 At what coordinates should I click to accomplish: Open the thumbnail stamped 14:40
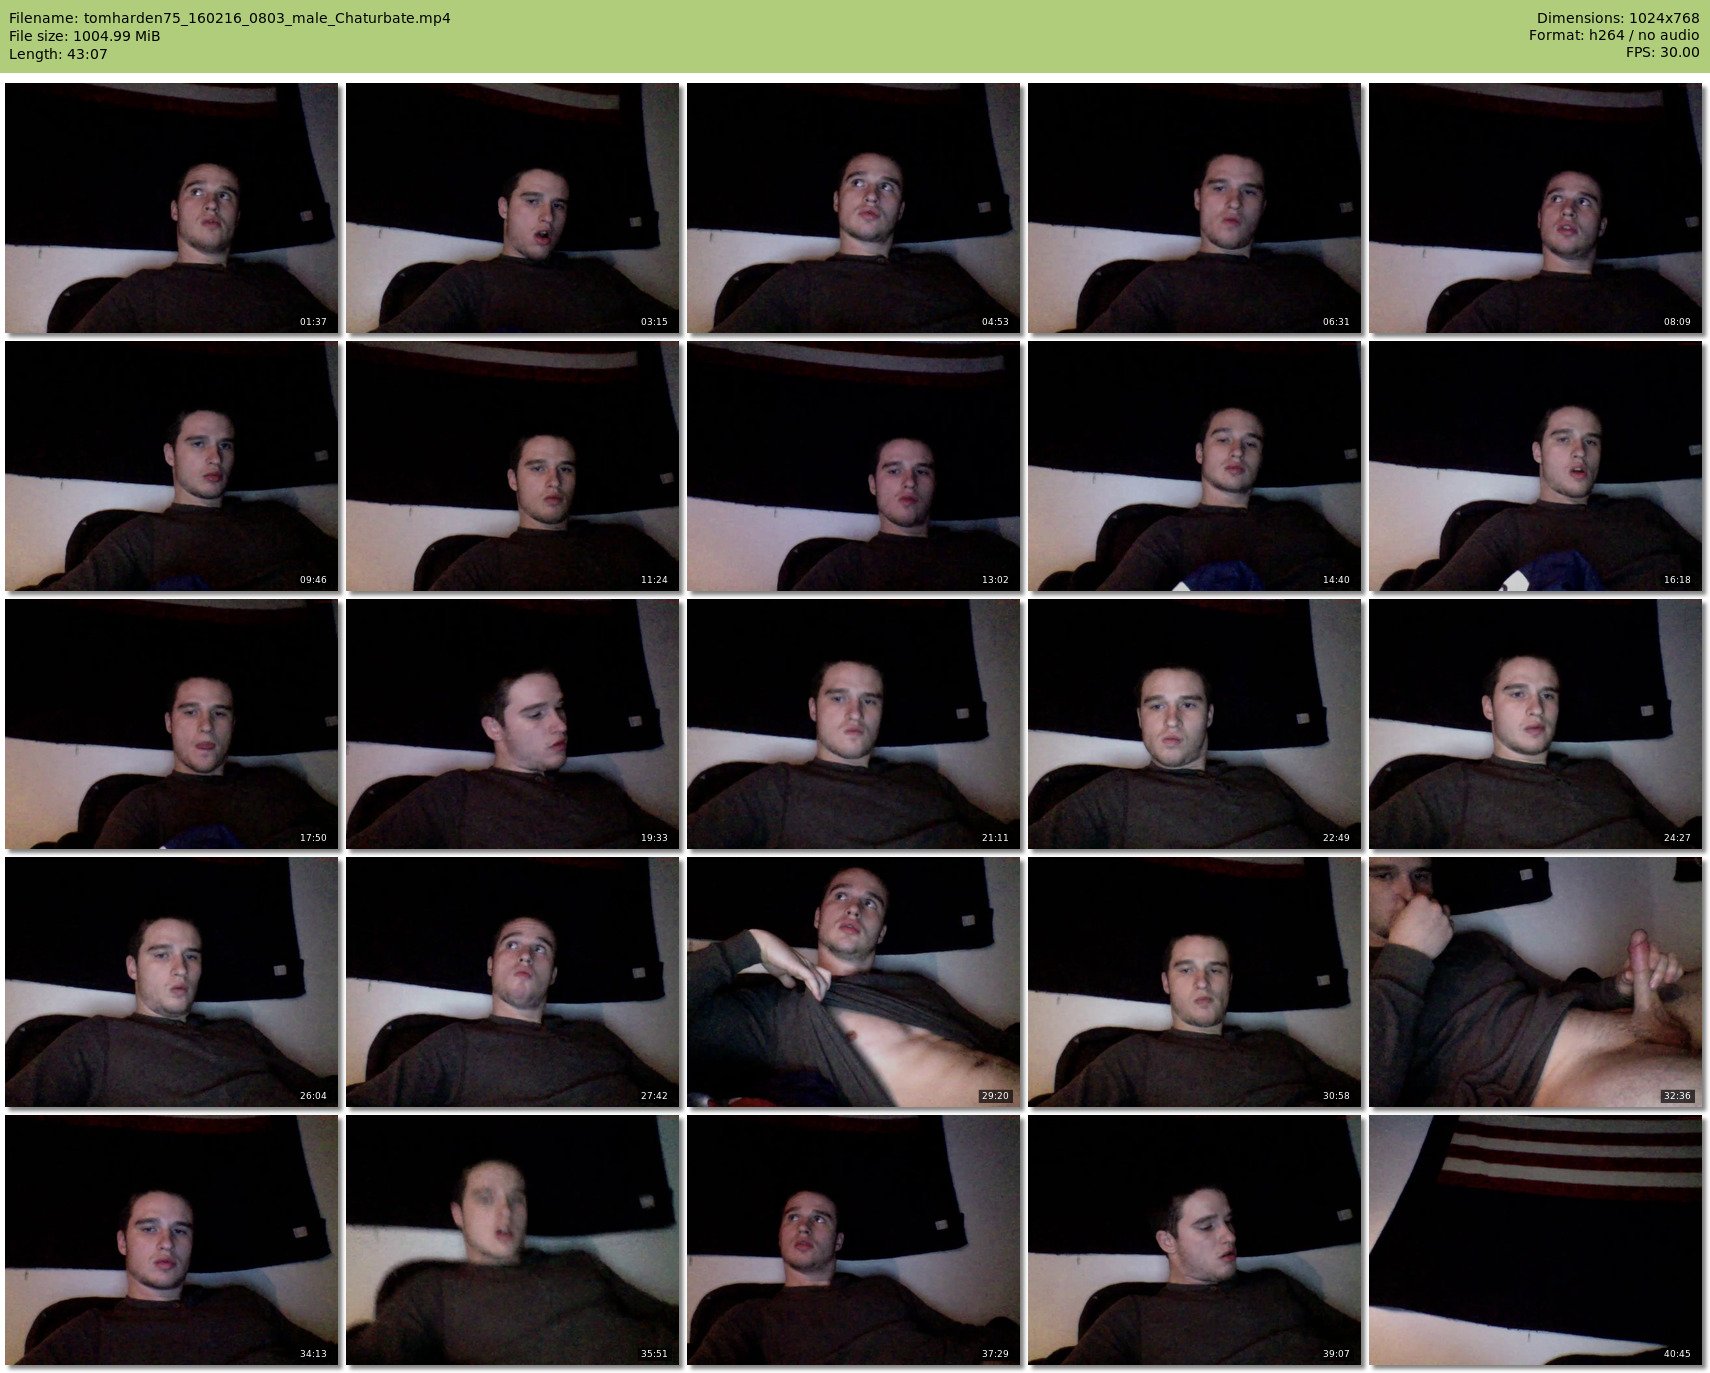coord(1195,466)
